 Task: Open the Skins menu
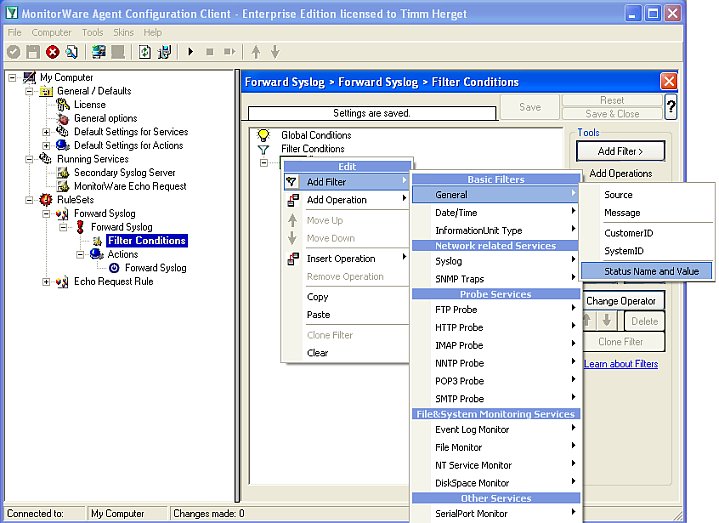point(123,33)
